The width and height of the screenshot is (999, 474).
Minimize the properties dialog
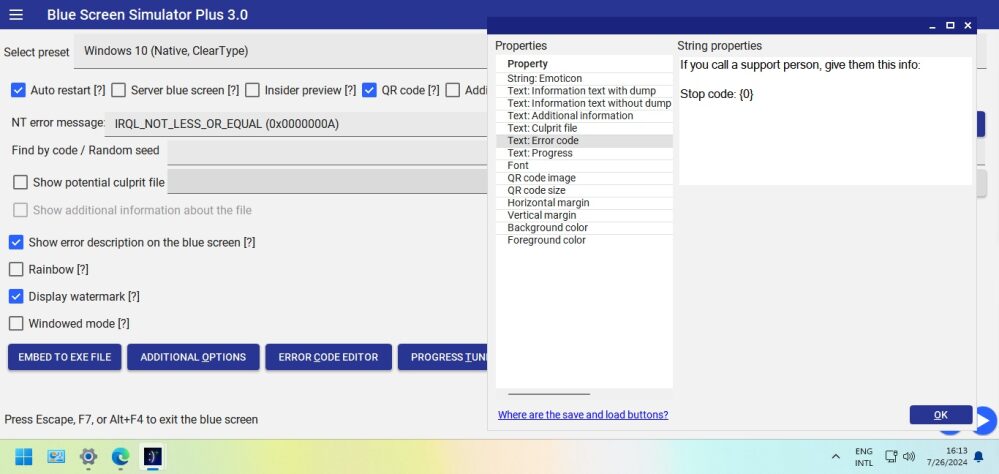pyautogui.click(x=933, y=25)
